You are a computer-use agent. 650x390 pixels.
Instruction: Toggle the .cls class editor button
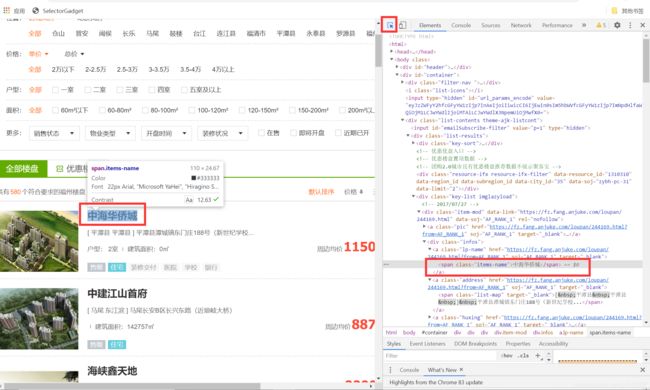click(x=524, y=356)
